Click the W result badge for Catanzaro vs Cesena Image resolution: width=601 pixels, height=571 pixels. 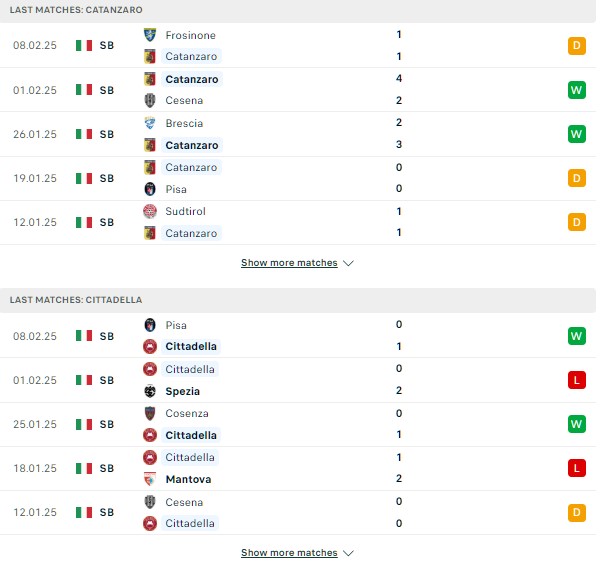pyautogui.click(x=577, y=90)
